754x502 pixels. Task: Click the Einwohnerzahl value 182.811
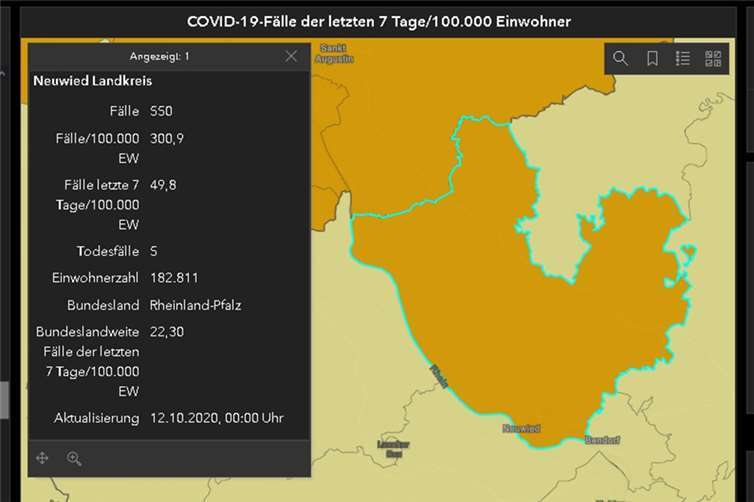(x=180, y=277)
